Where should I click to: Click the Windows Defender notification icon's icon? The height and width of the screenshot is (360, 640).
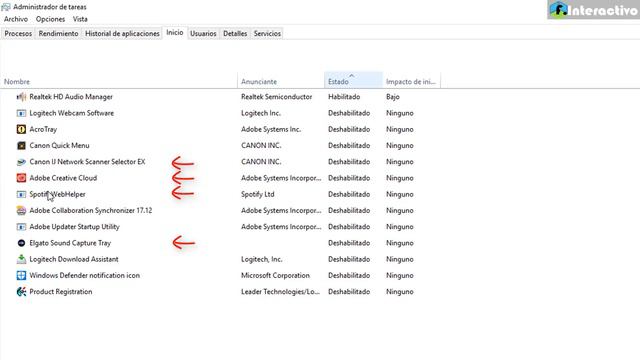pyautogui.click(x=21, y=276)
